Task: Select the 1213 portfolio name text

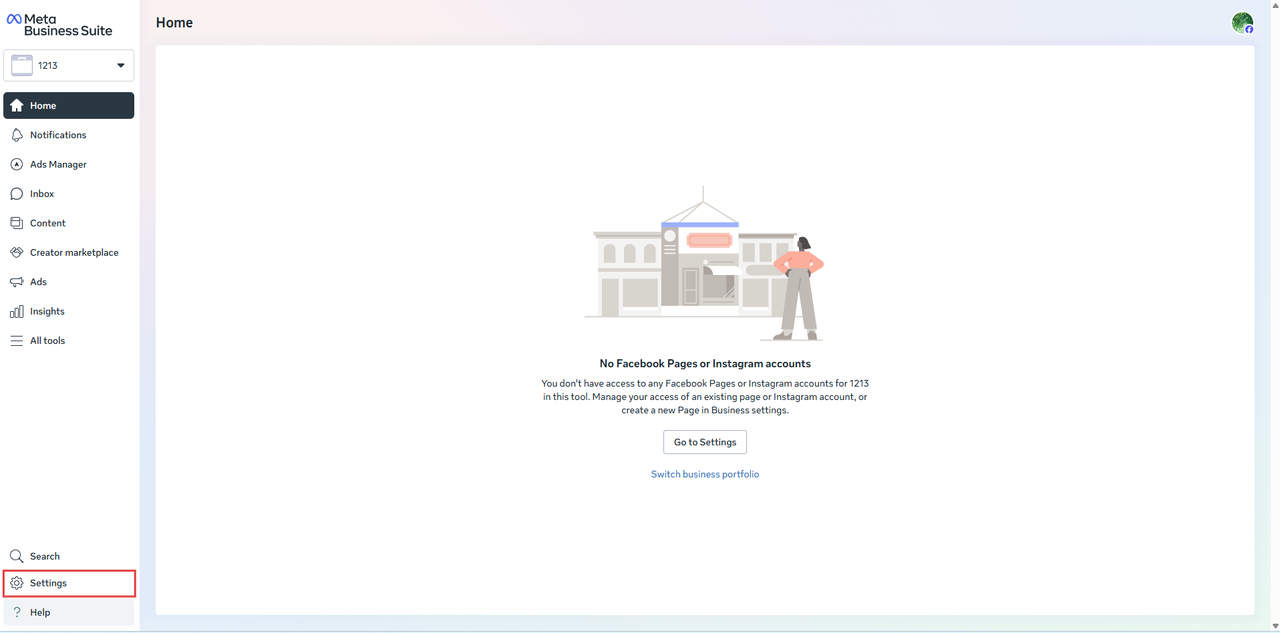Action: (48, 66)
